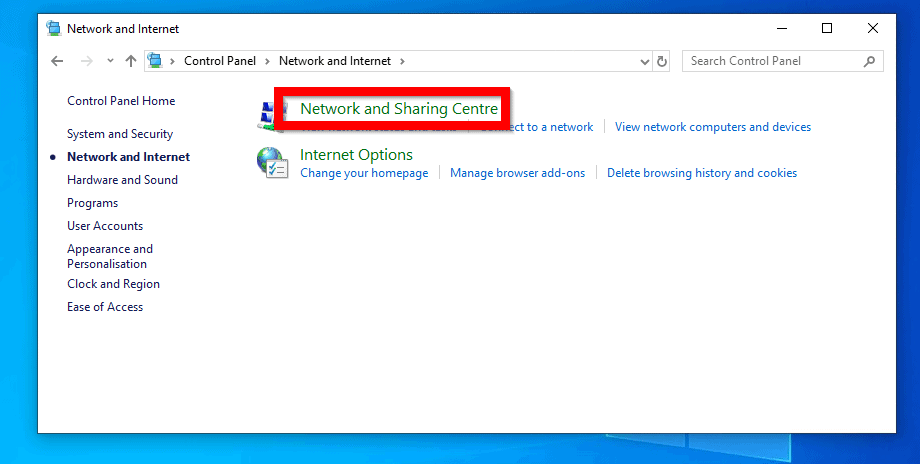The width and height of the screenshot is (920, 464).
Task: Click the up one level arrow
Action: coord(130,61)
